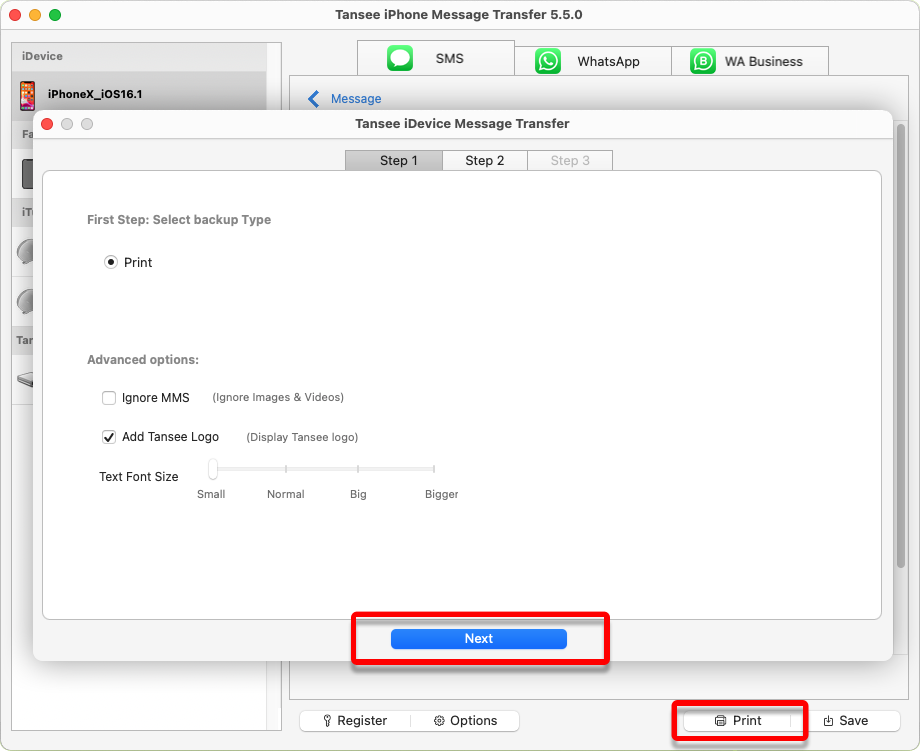Select the iPhoneX_iOS16.1 device icon
920x751 pixels.
27,96
